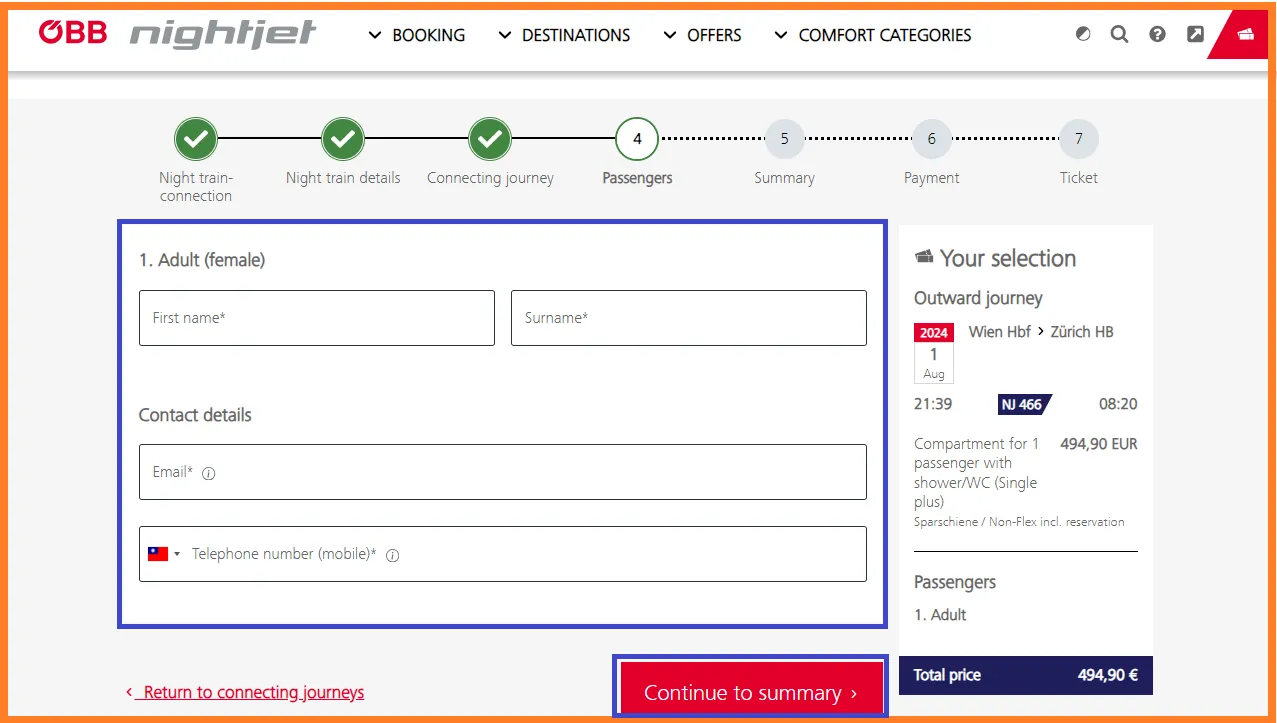Select step 5 Summary in the progress bar
Viewport: 1277px width, 723px height.
coord(784,139)
